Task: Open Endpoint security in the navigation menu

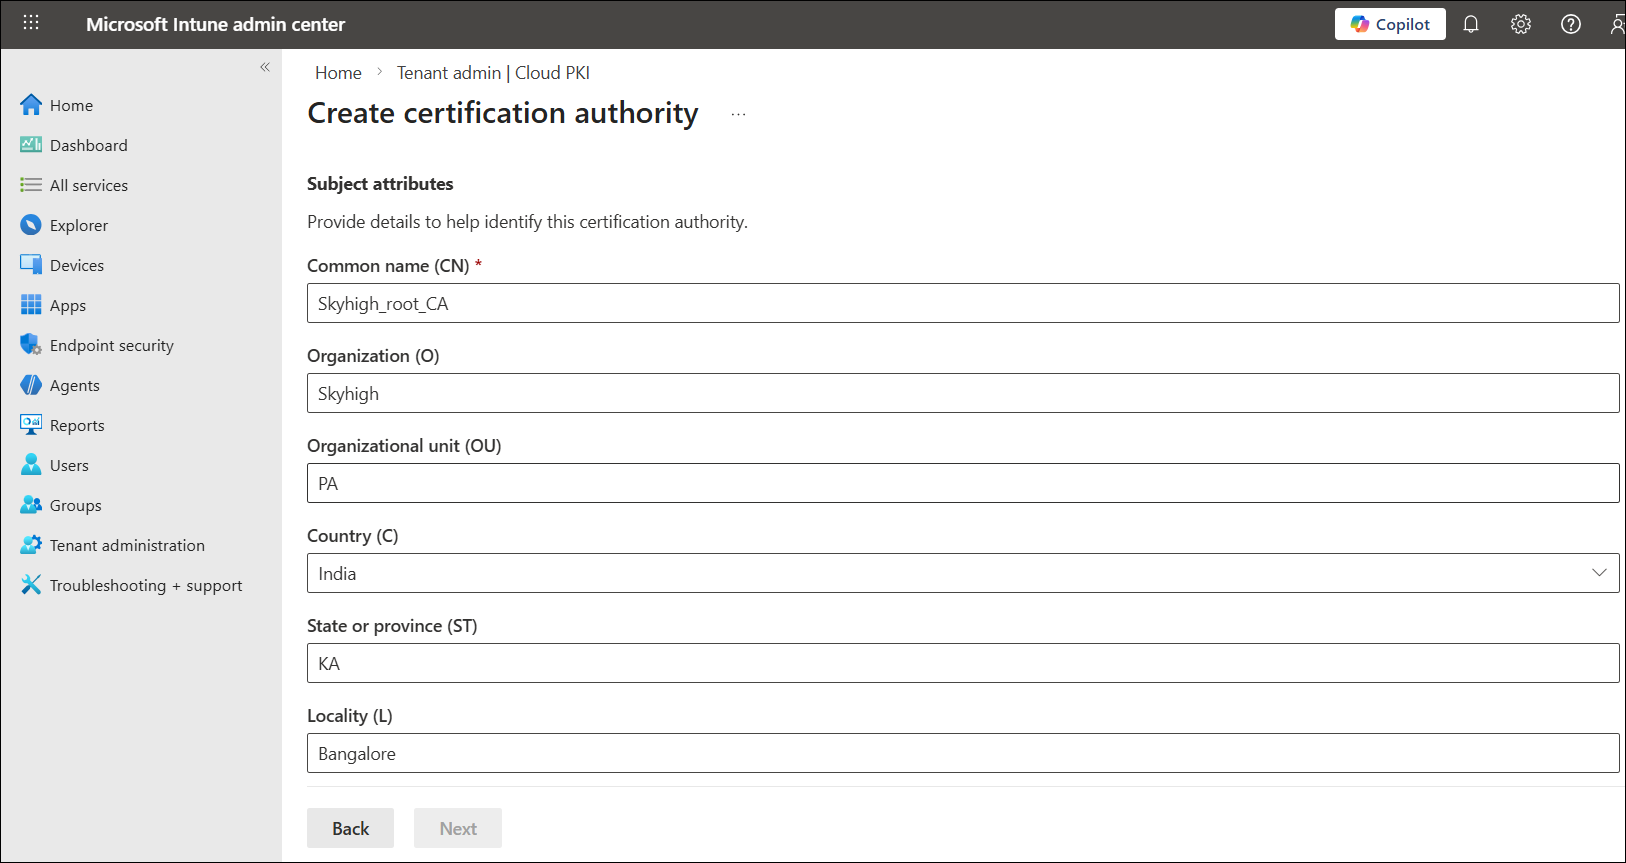Action: pyautogui.click(x=112, y=345)
